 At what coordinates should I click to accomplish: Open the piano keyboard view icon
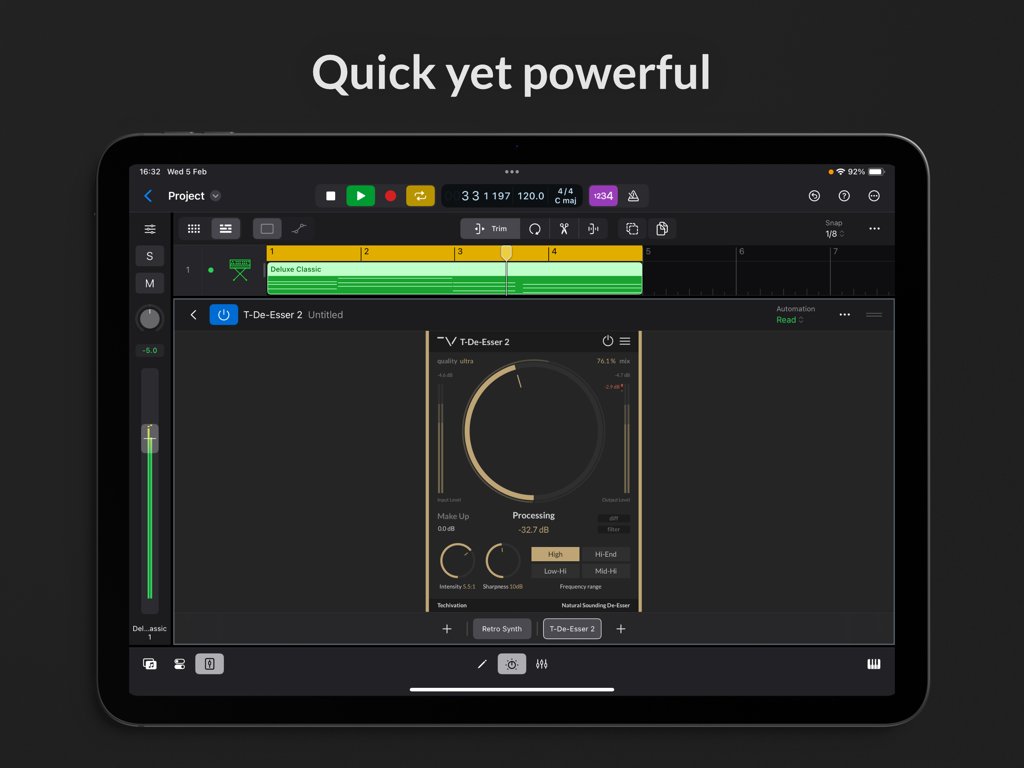coord(873,663)
